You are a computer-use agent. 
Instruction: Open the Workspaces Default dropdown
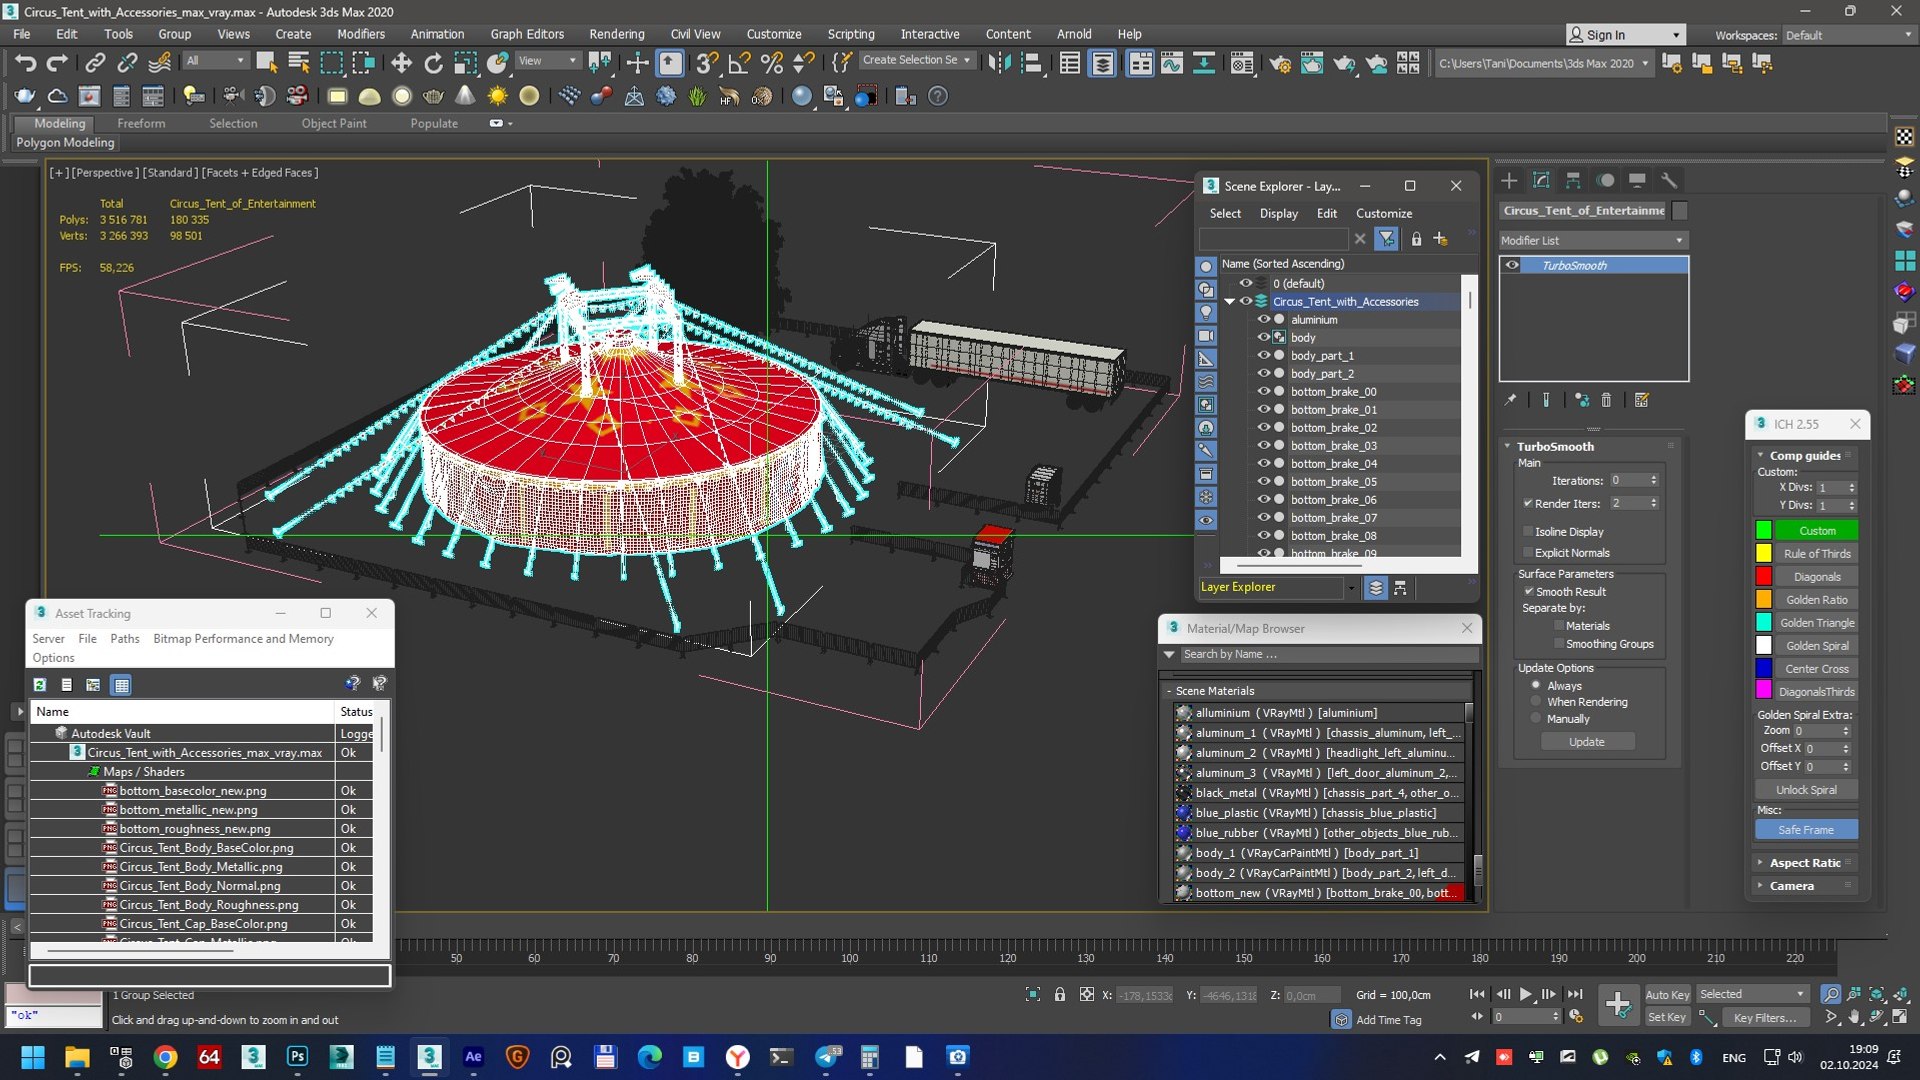pyautogui.click(x=1848, y=35)
